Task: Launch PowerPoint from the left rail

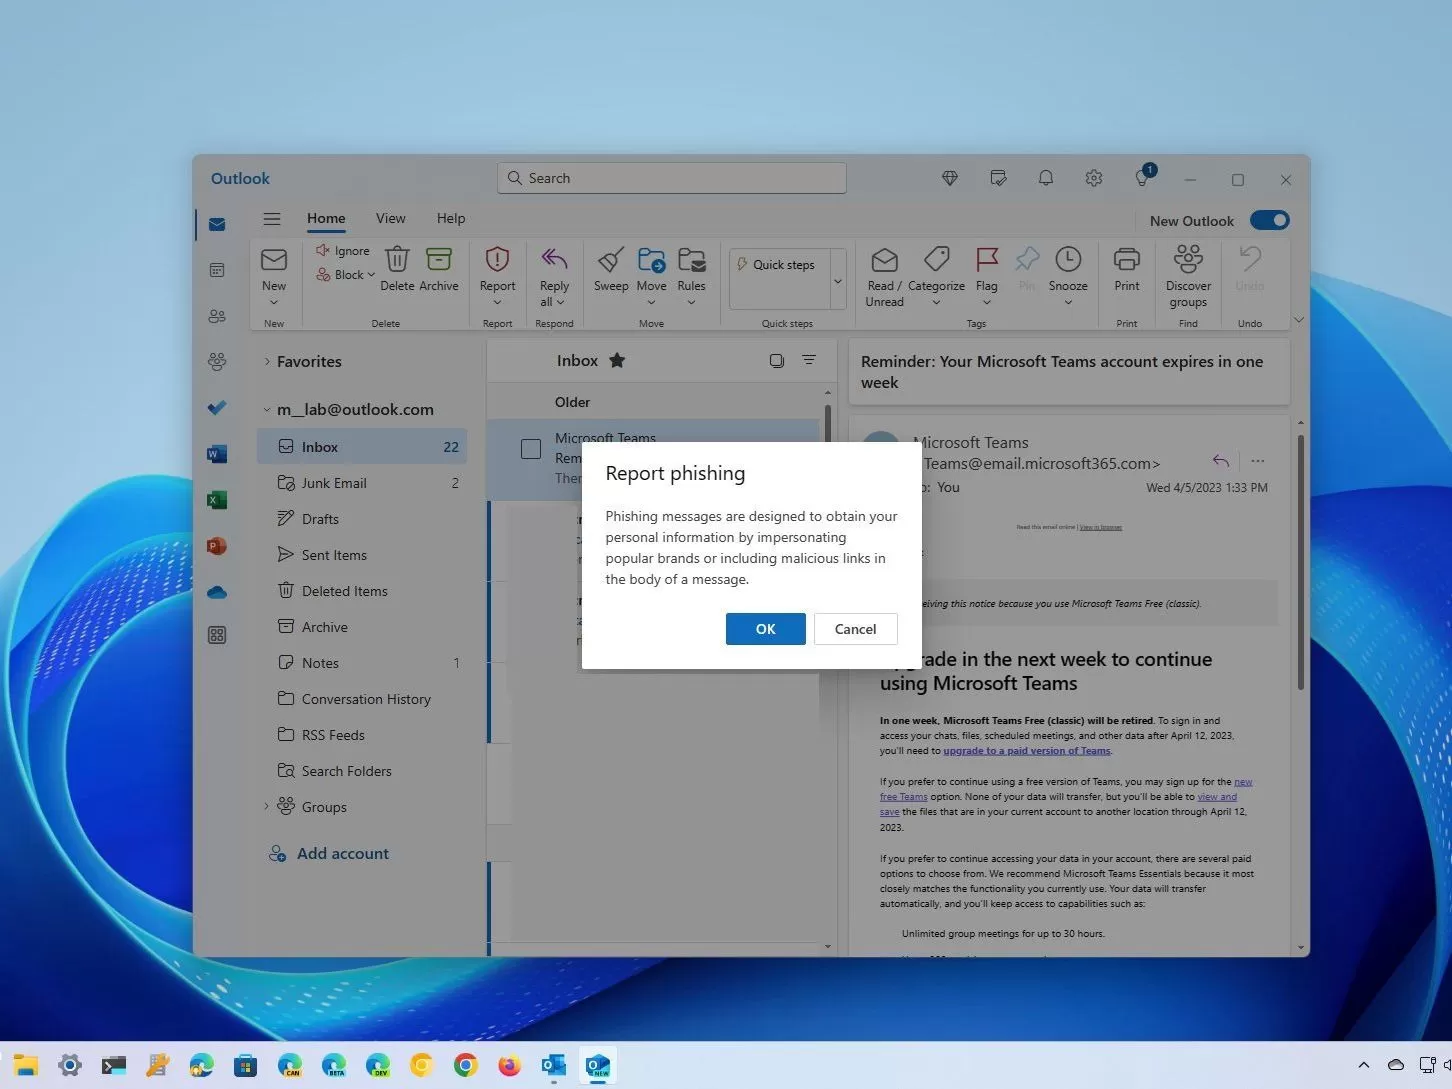Action: (217, 546)
